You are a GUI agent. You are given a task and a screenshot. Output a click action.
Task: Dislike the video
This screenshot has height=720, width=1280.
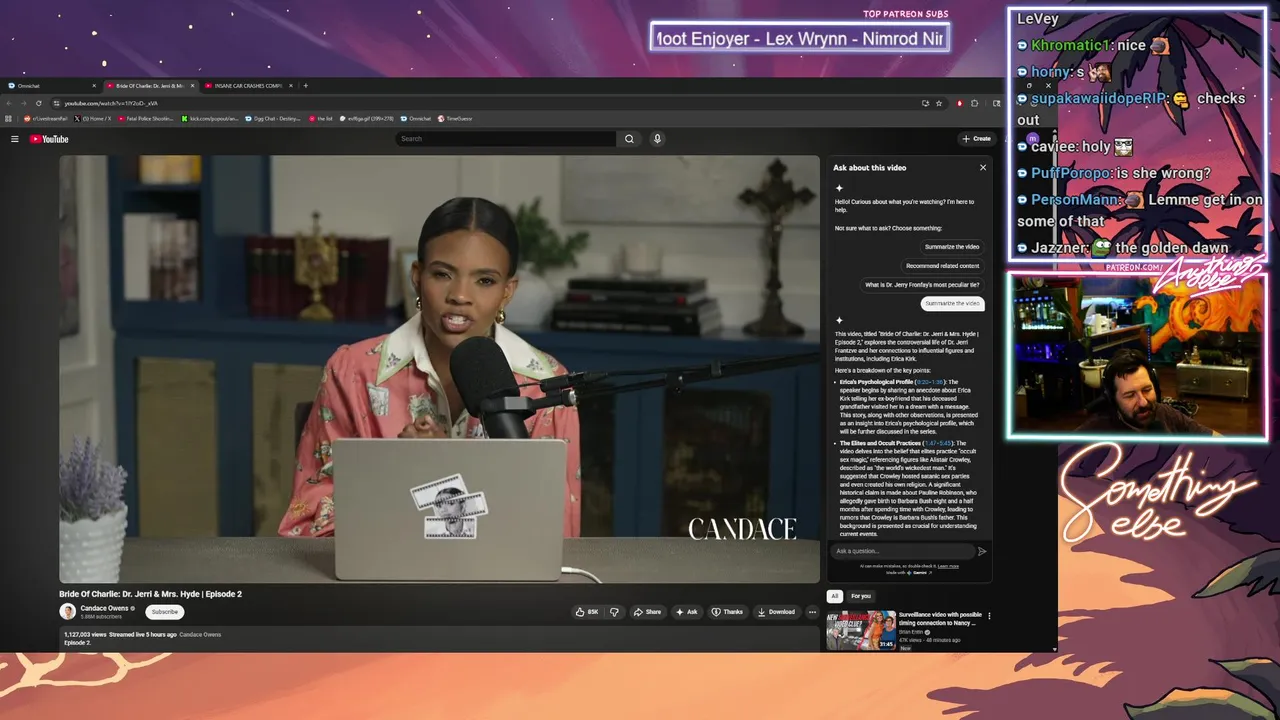click(x=614, y=612)
